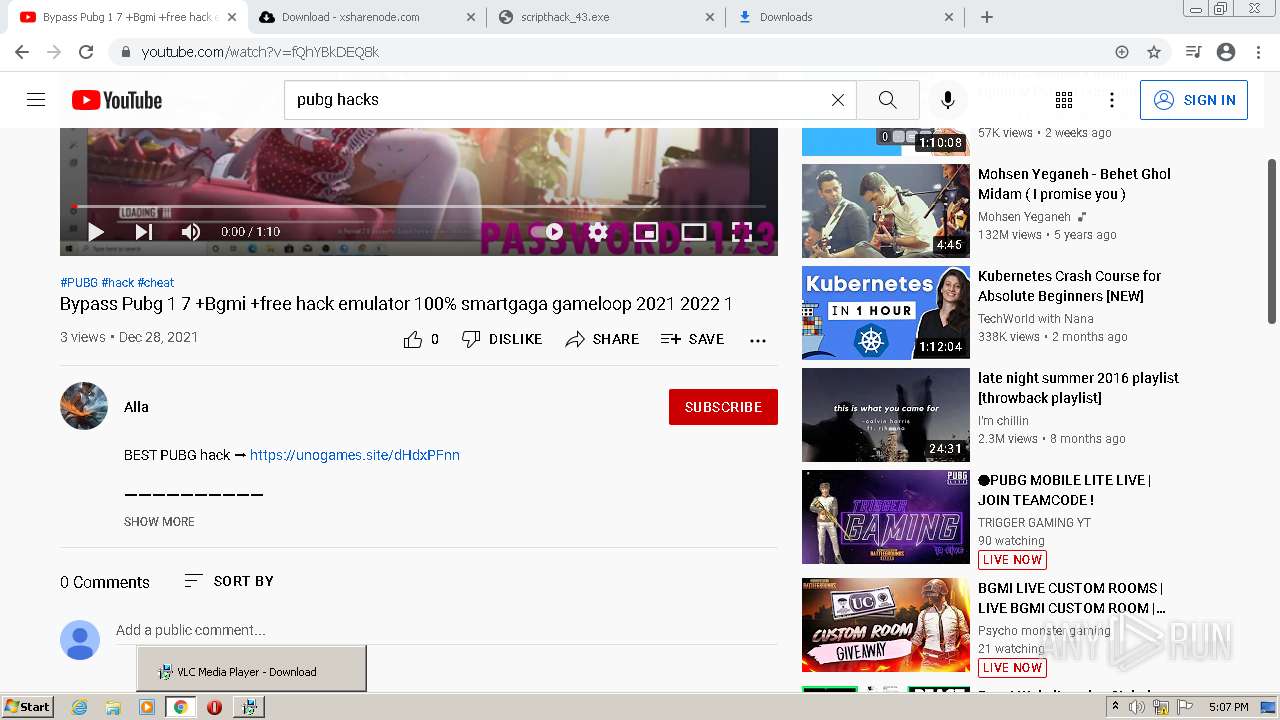Open BGMI LIVE CUSTOM ROOMS stream

(886, 625)
